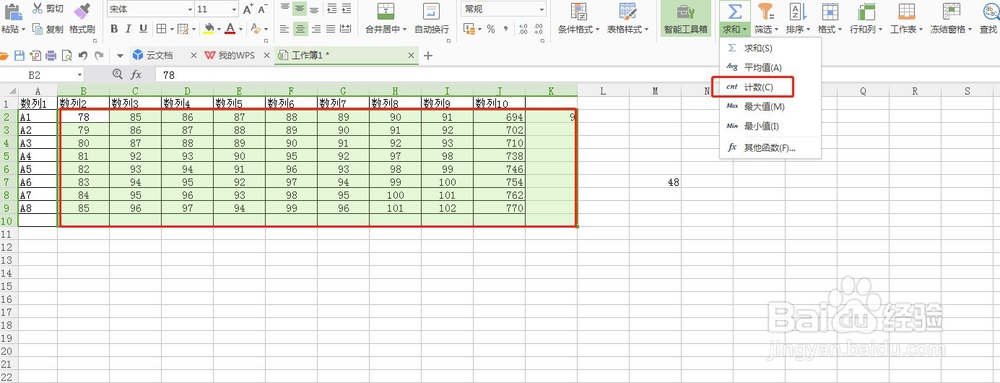This screenshot has width=1000, height=383.
Task: Toggle align left
Action: tap(284, 29)
